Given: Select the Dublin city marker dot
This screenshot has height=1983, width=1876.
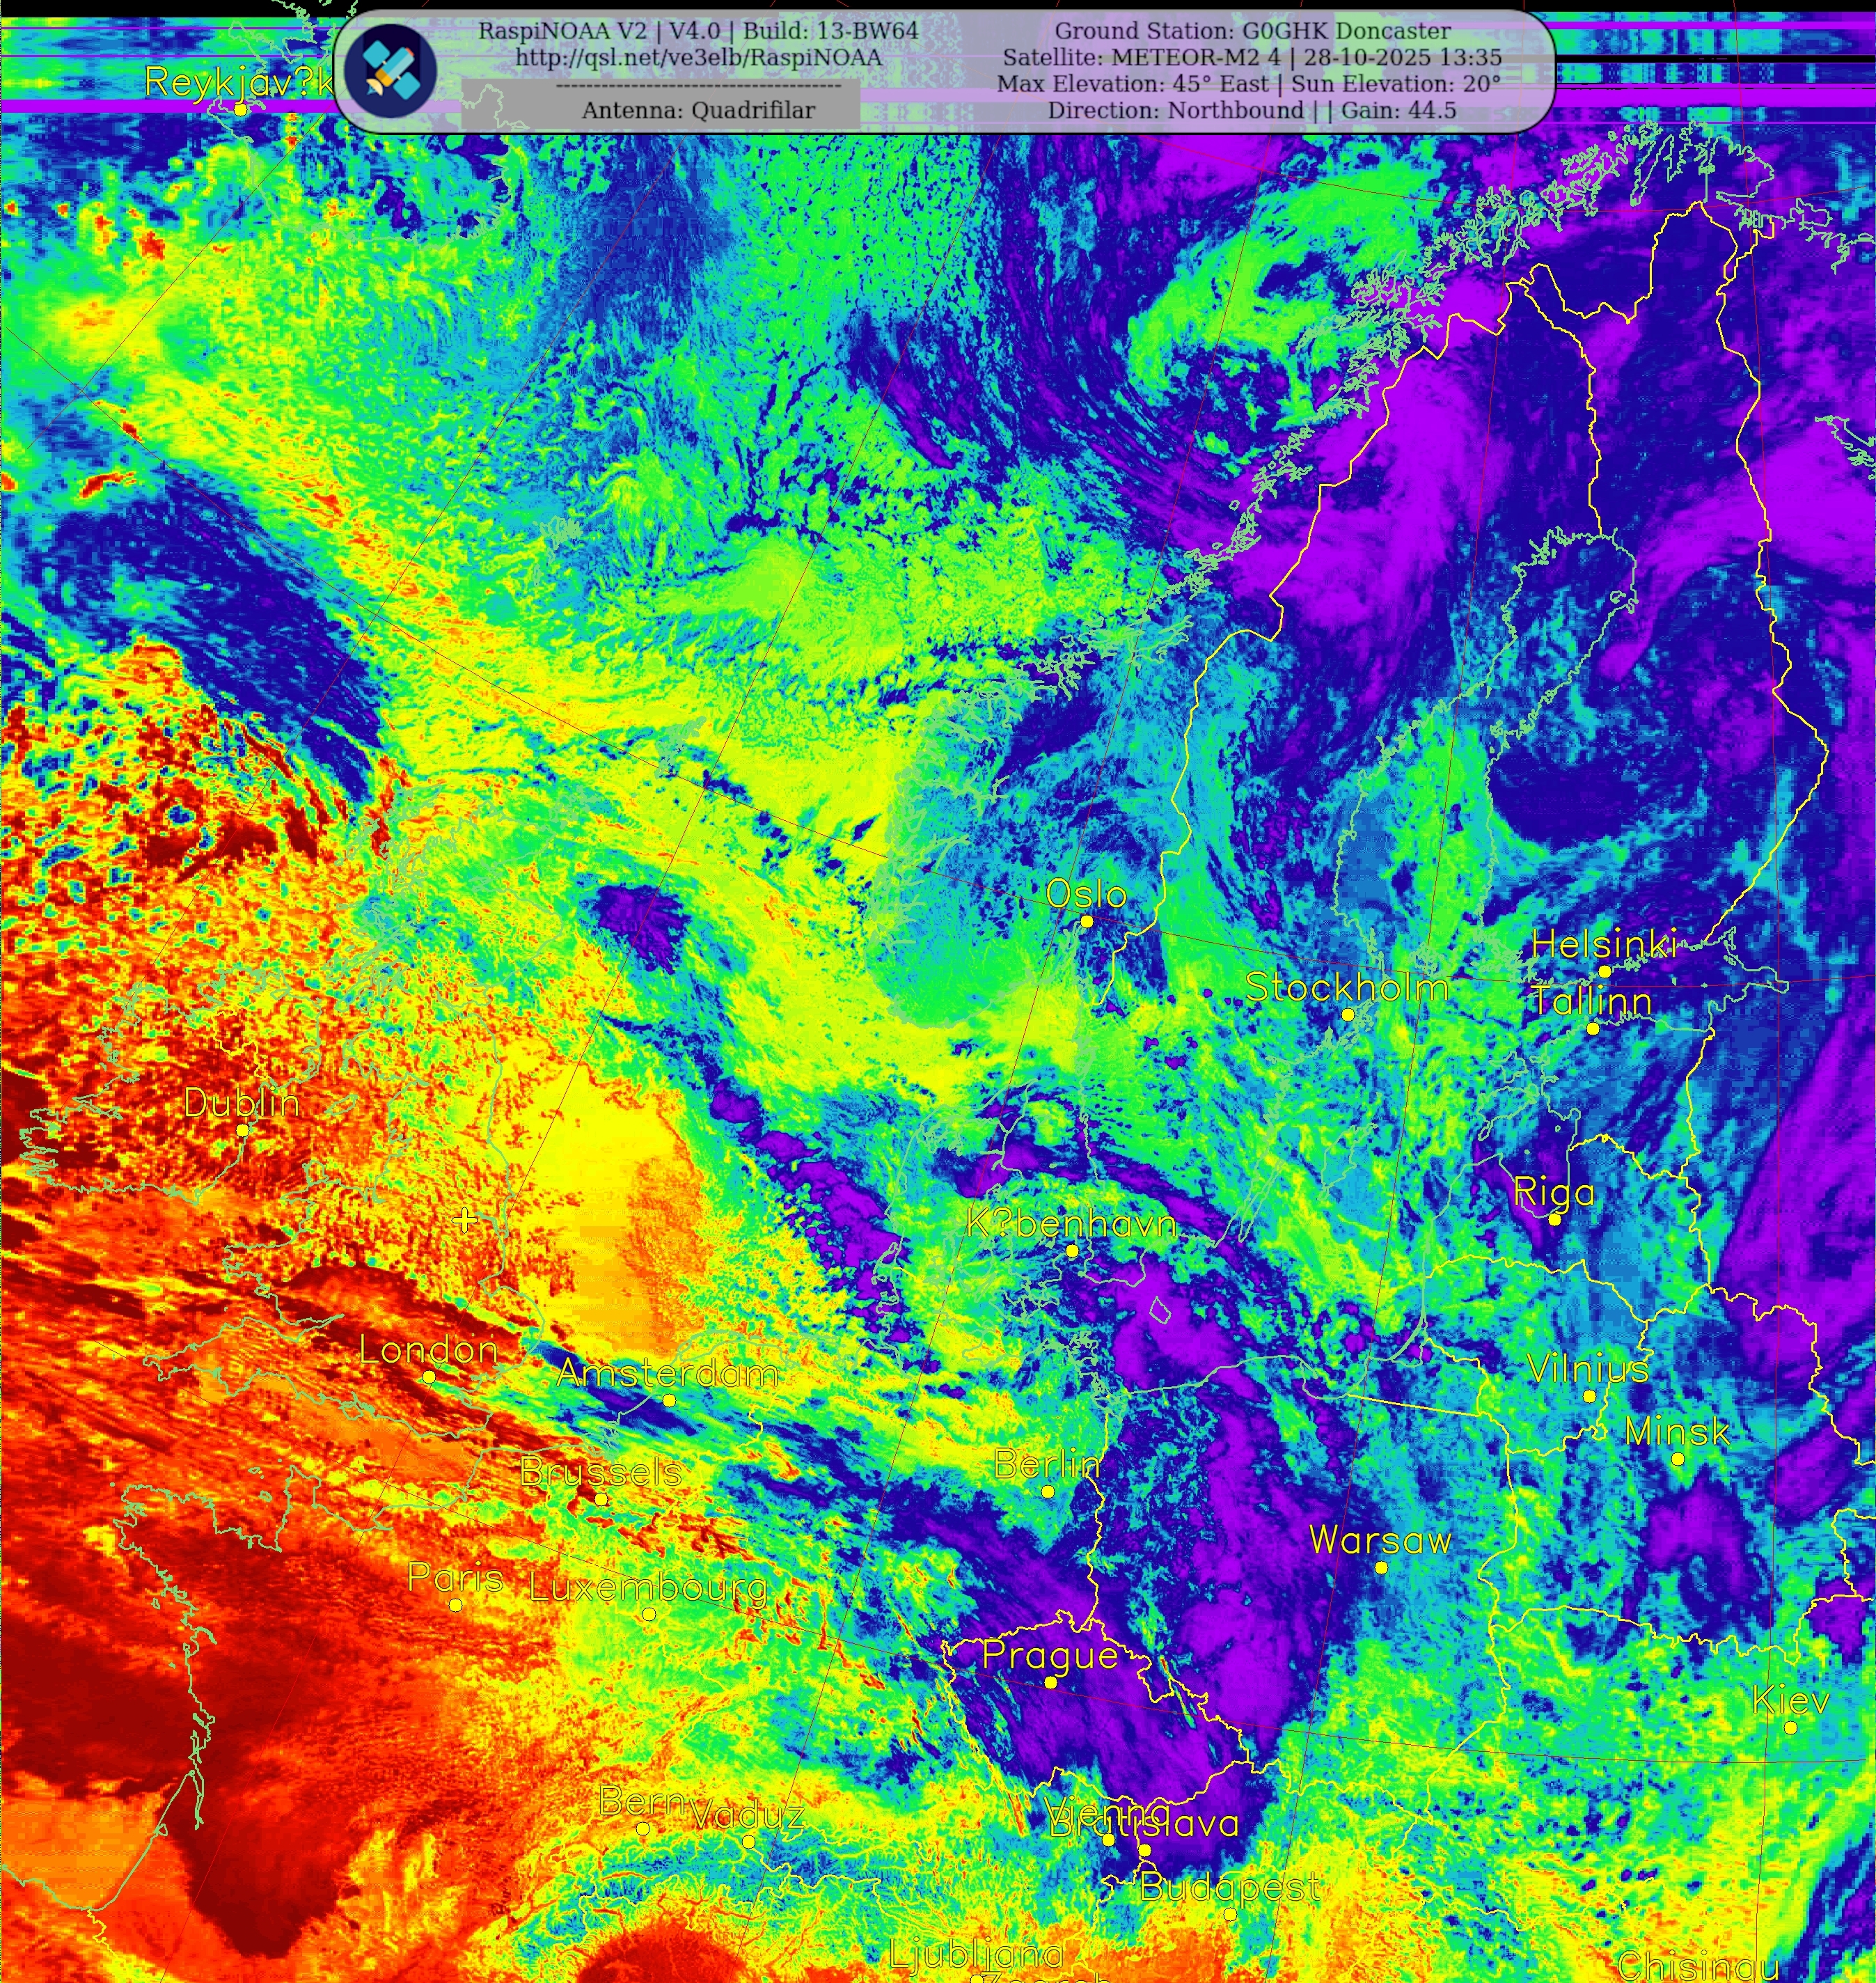Looking at the screenshot, I should click(242, 1130).
